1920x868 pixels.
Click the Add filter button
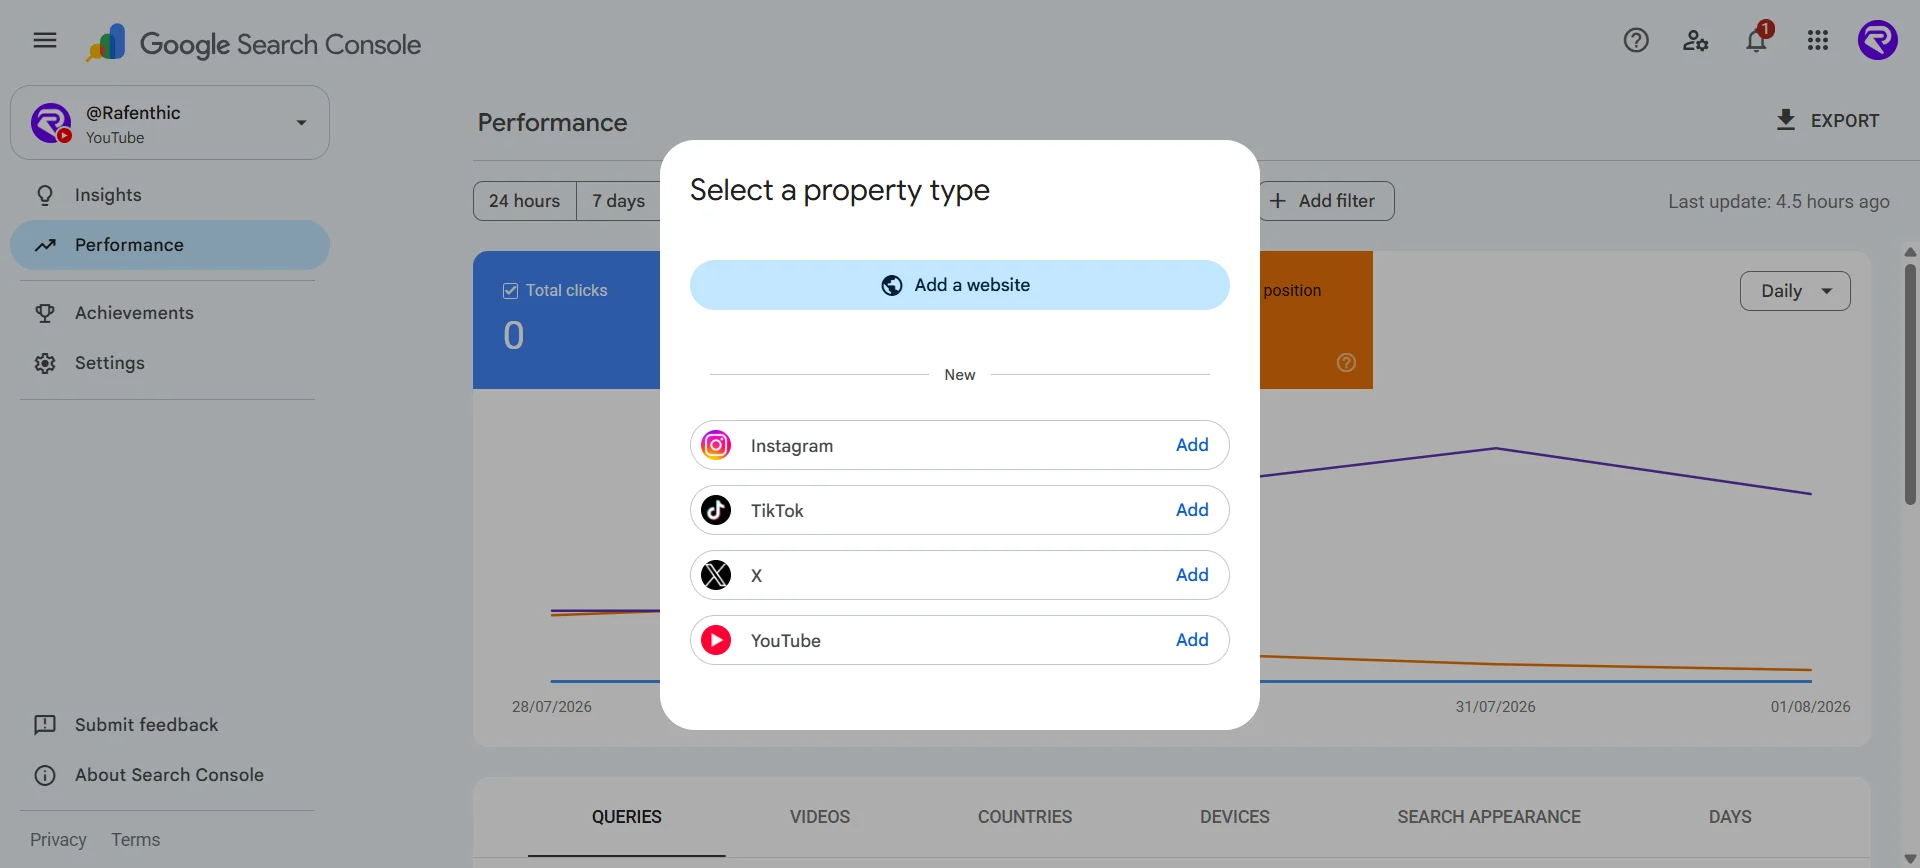1326,201
